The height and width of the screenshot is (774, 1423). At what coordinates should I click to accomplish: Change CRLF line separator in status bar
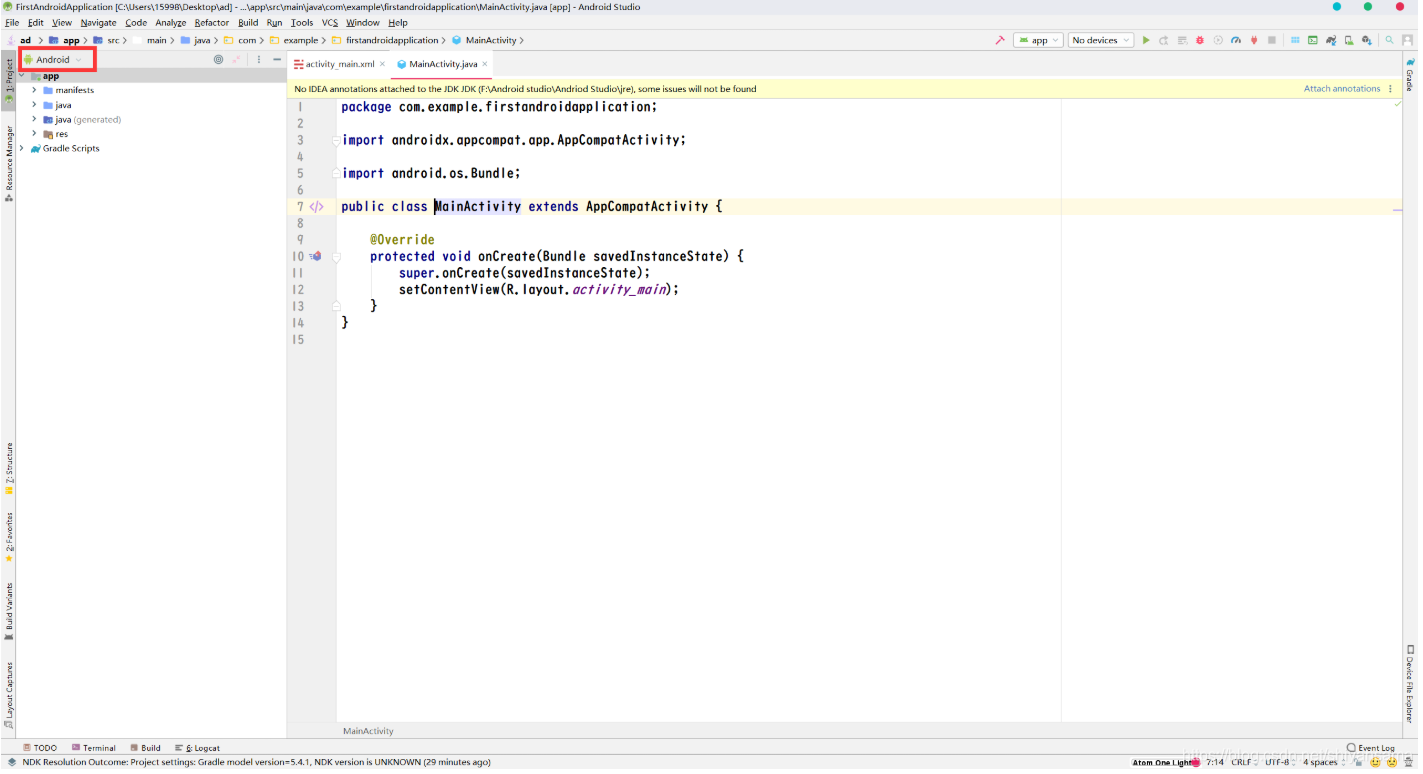coord(1243,762)
